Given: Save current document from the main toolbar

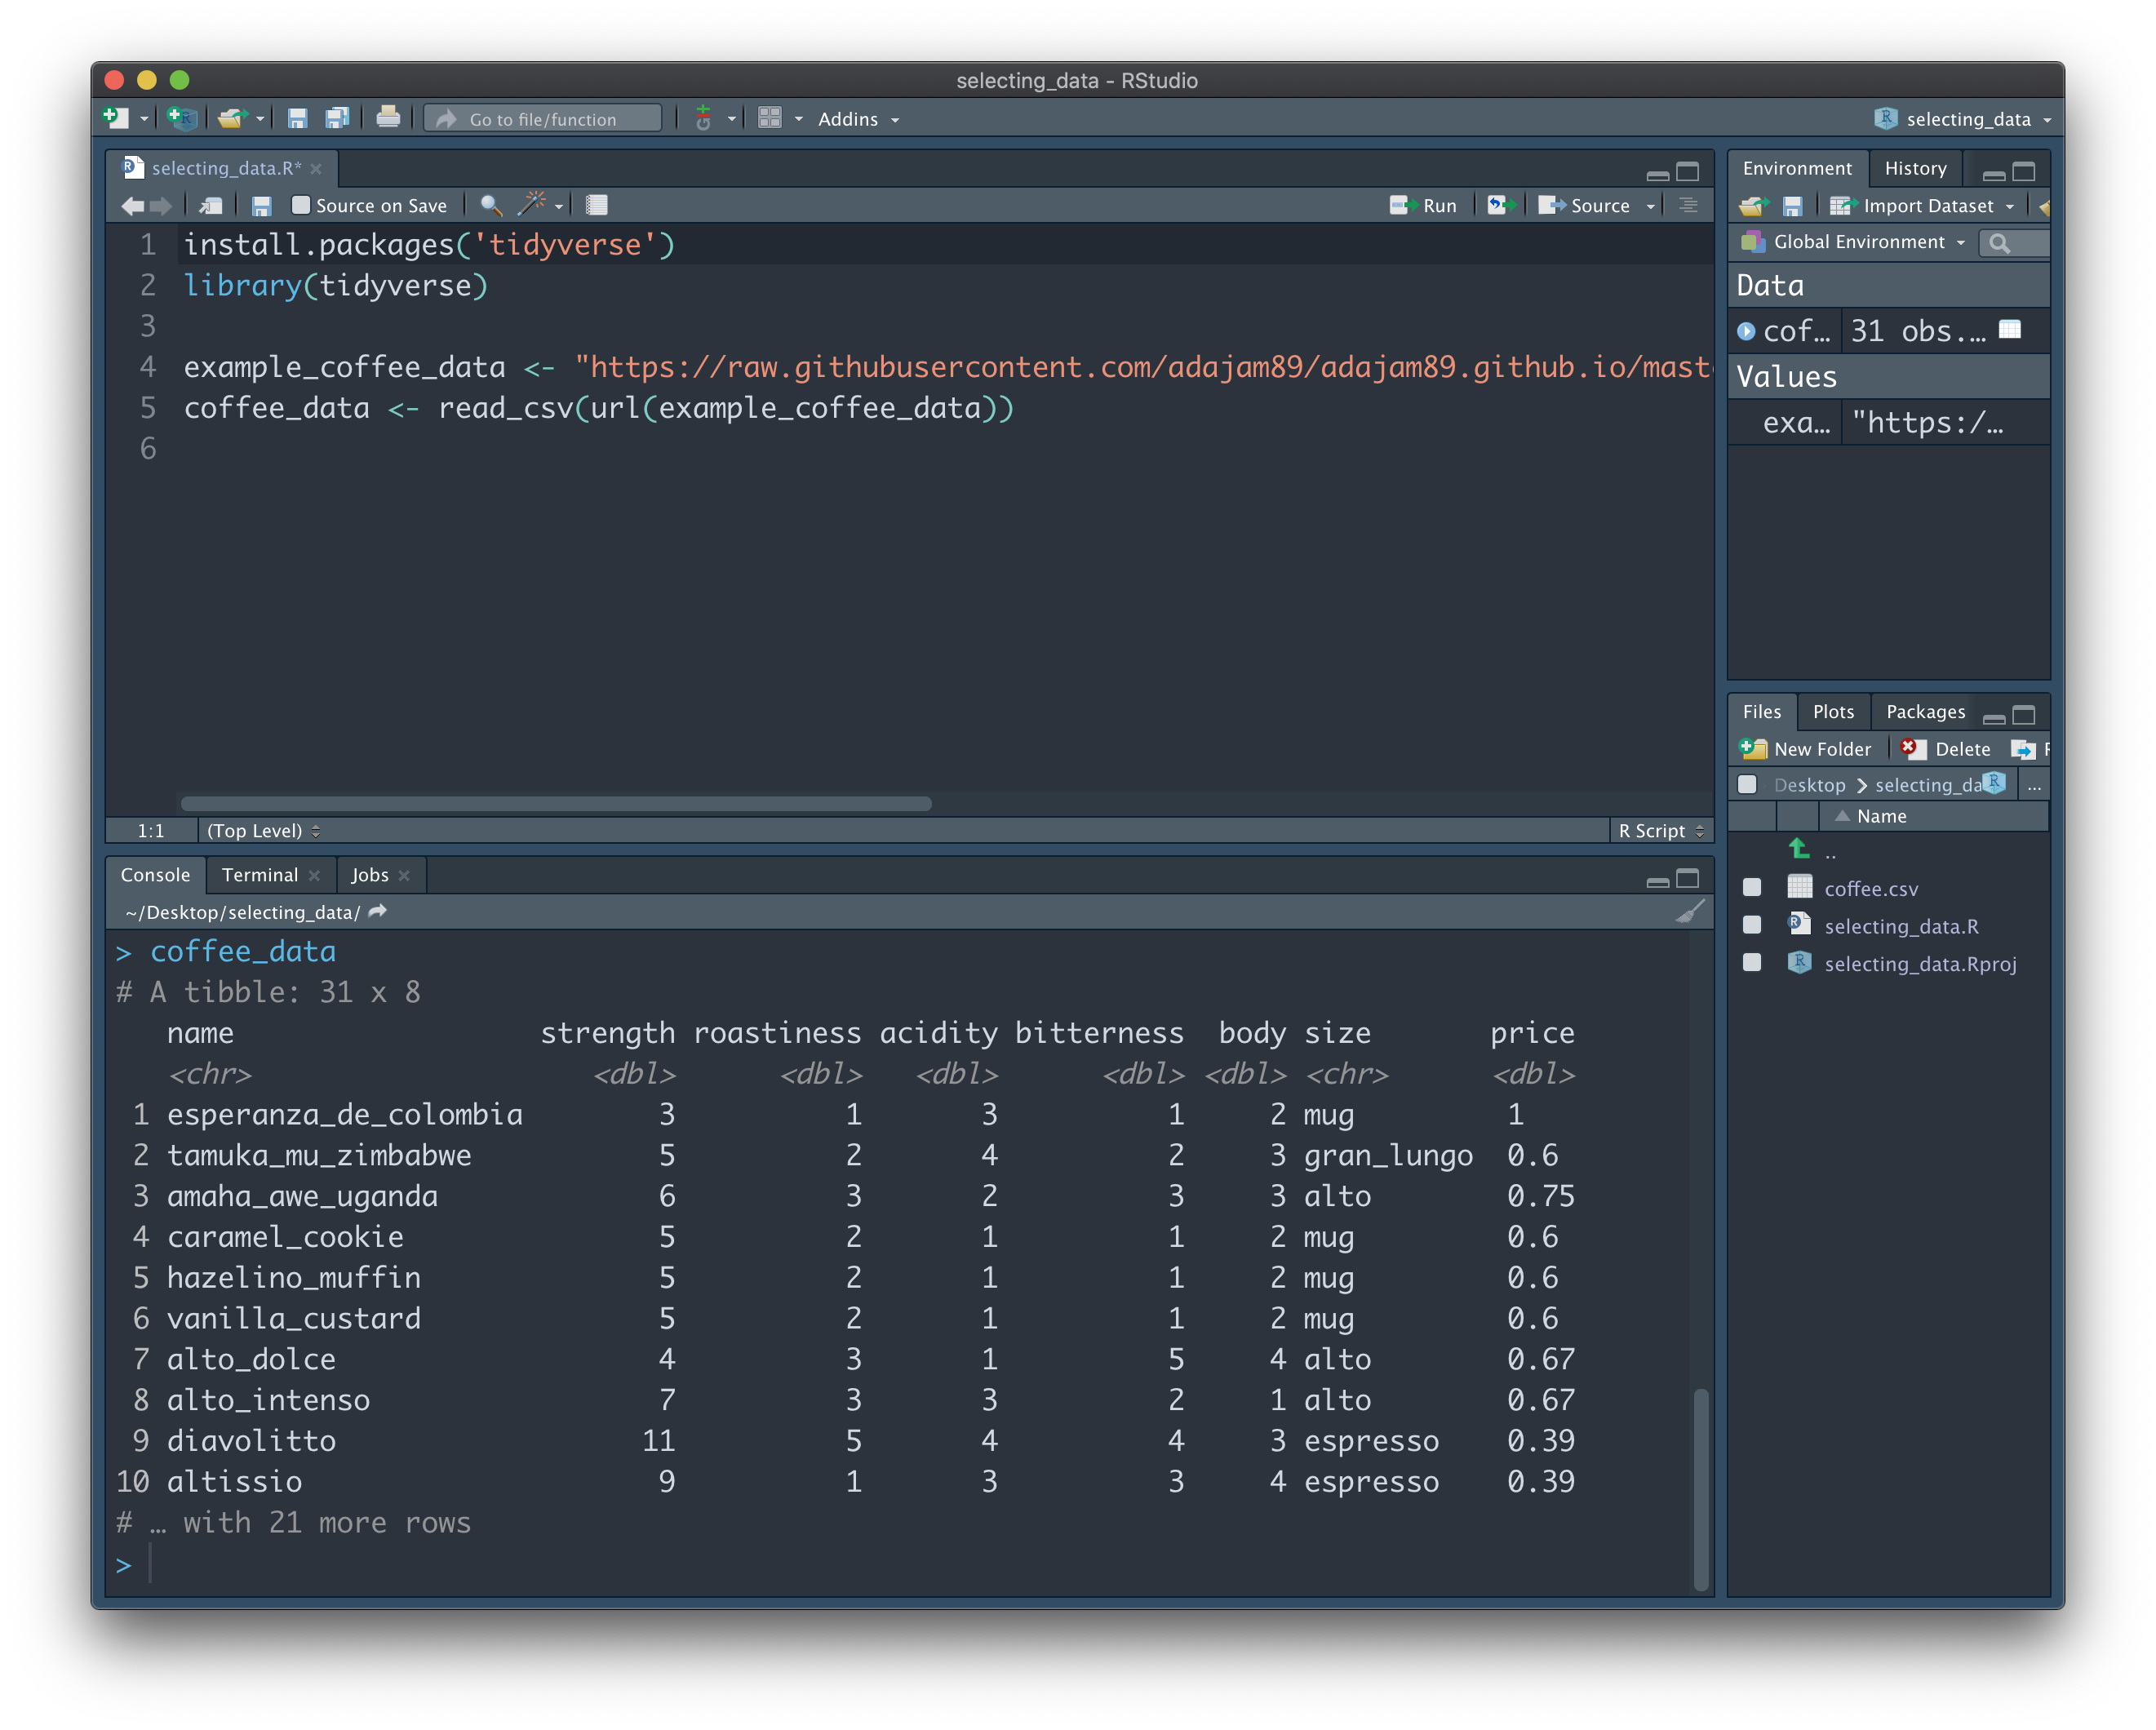Looking at the screenshot, I should pyautogui.click(x=297, y=118).
